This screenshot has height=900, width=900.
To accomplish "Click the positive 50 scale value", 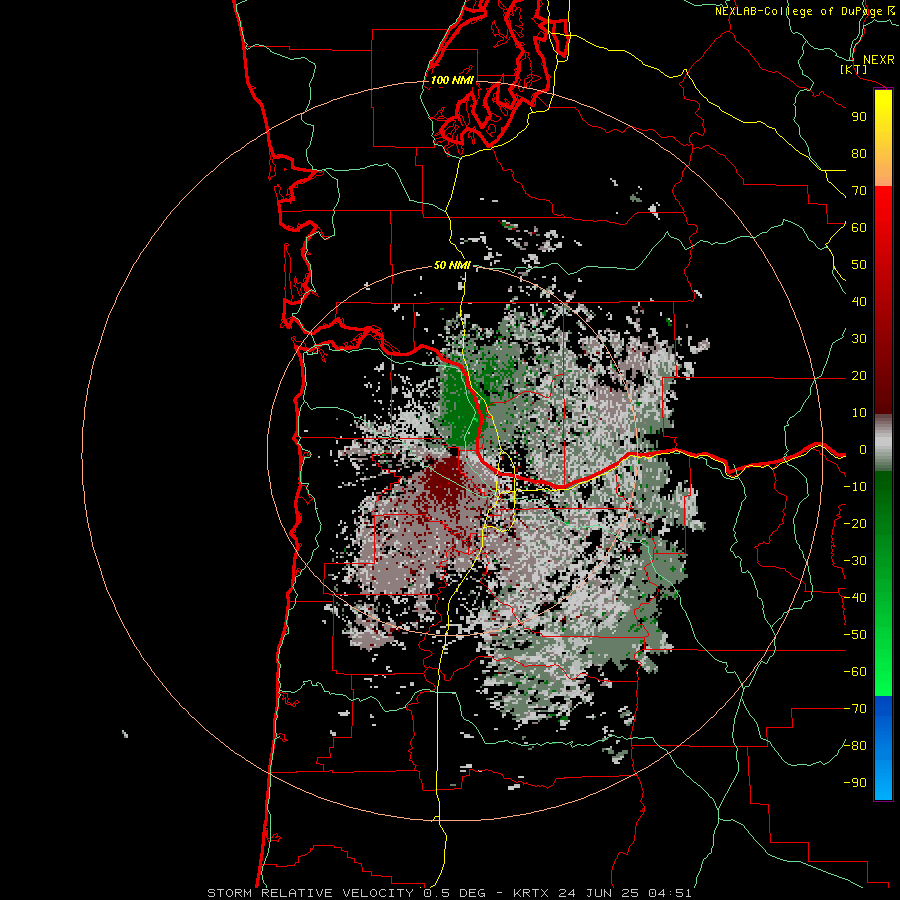I will point(859,265).
